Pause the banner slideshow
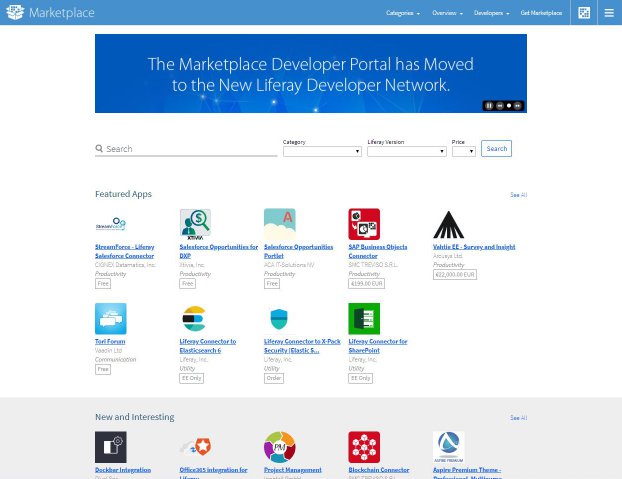The width and height of the screenshot is (622, 479). point(489,106)
